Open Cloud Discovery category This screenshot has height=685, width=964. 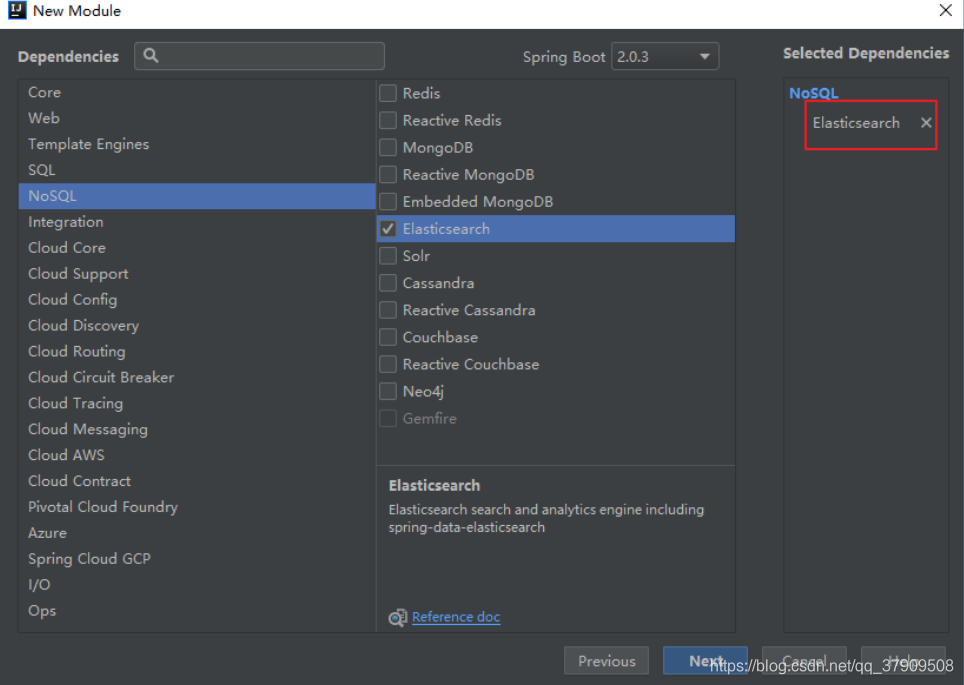197,325
